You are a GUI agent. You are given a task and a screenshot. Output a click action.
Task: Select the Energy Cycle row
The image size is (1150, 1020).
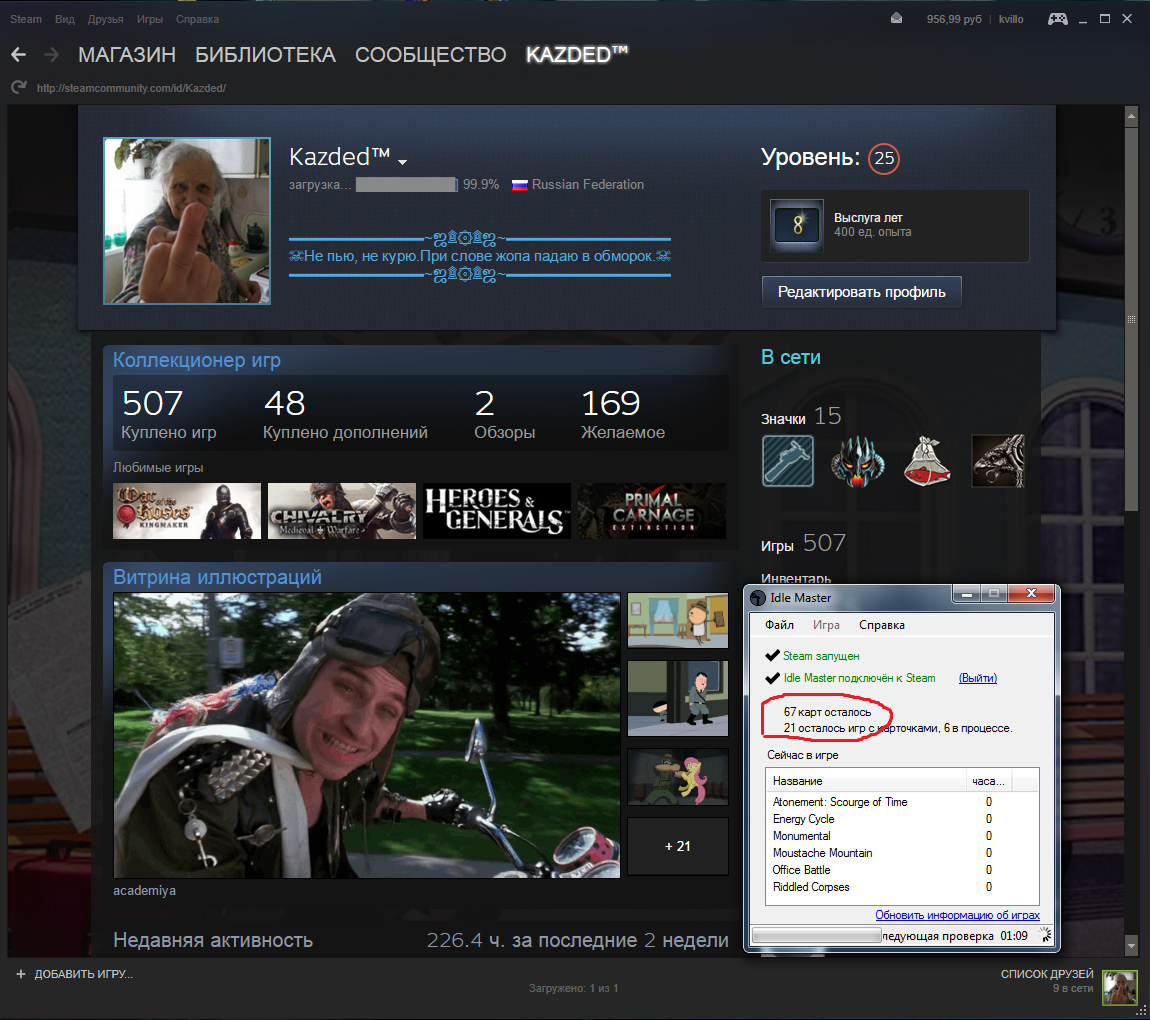coord(902,819)
